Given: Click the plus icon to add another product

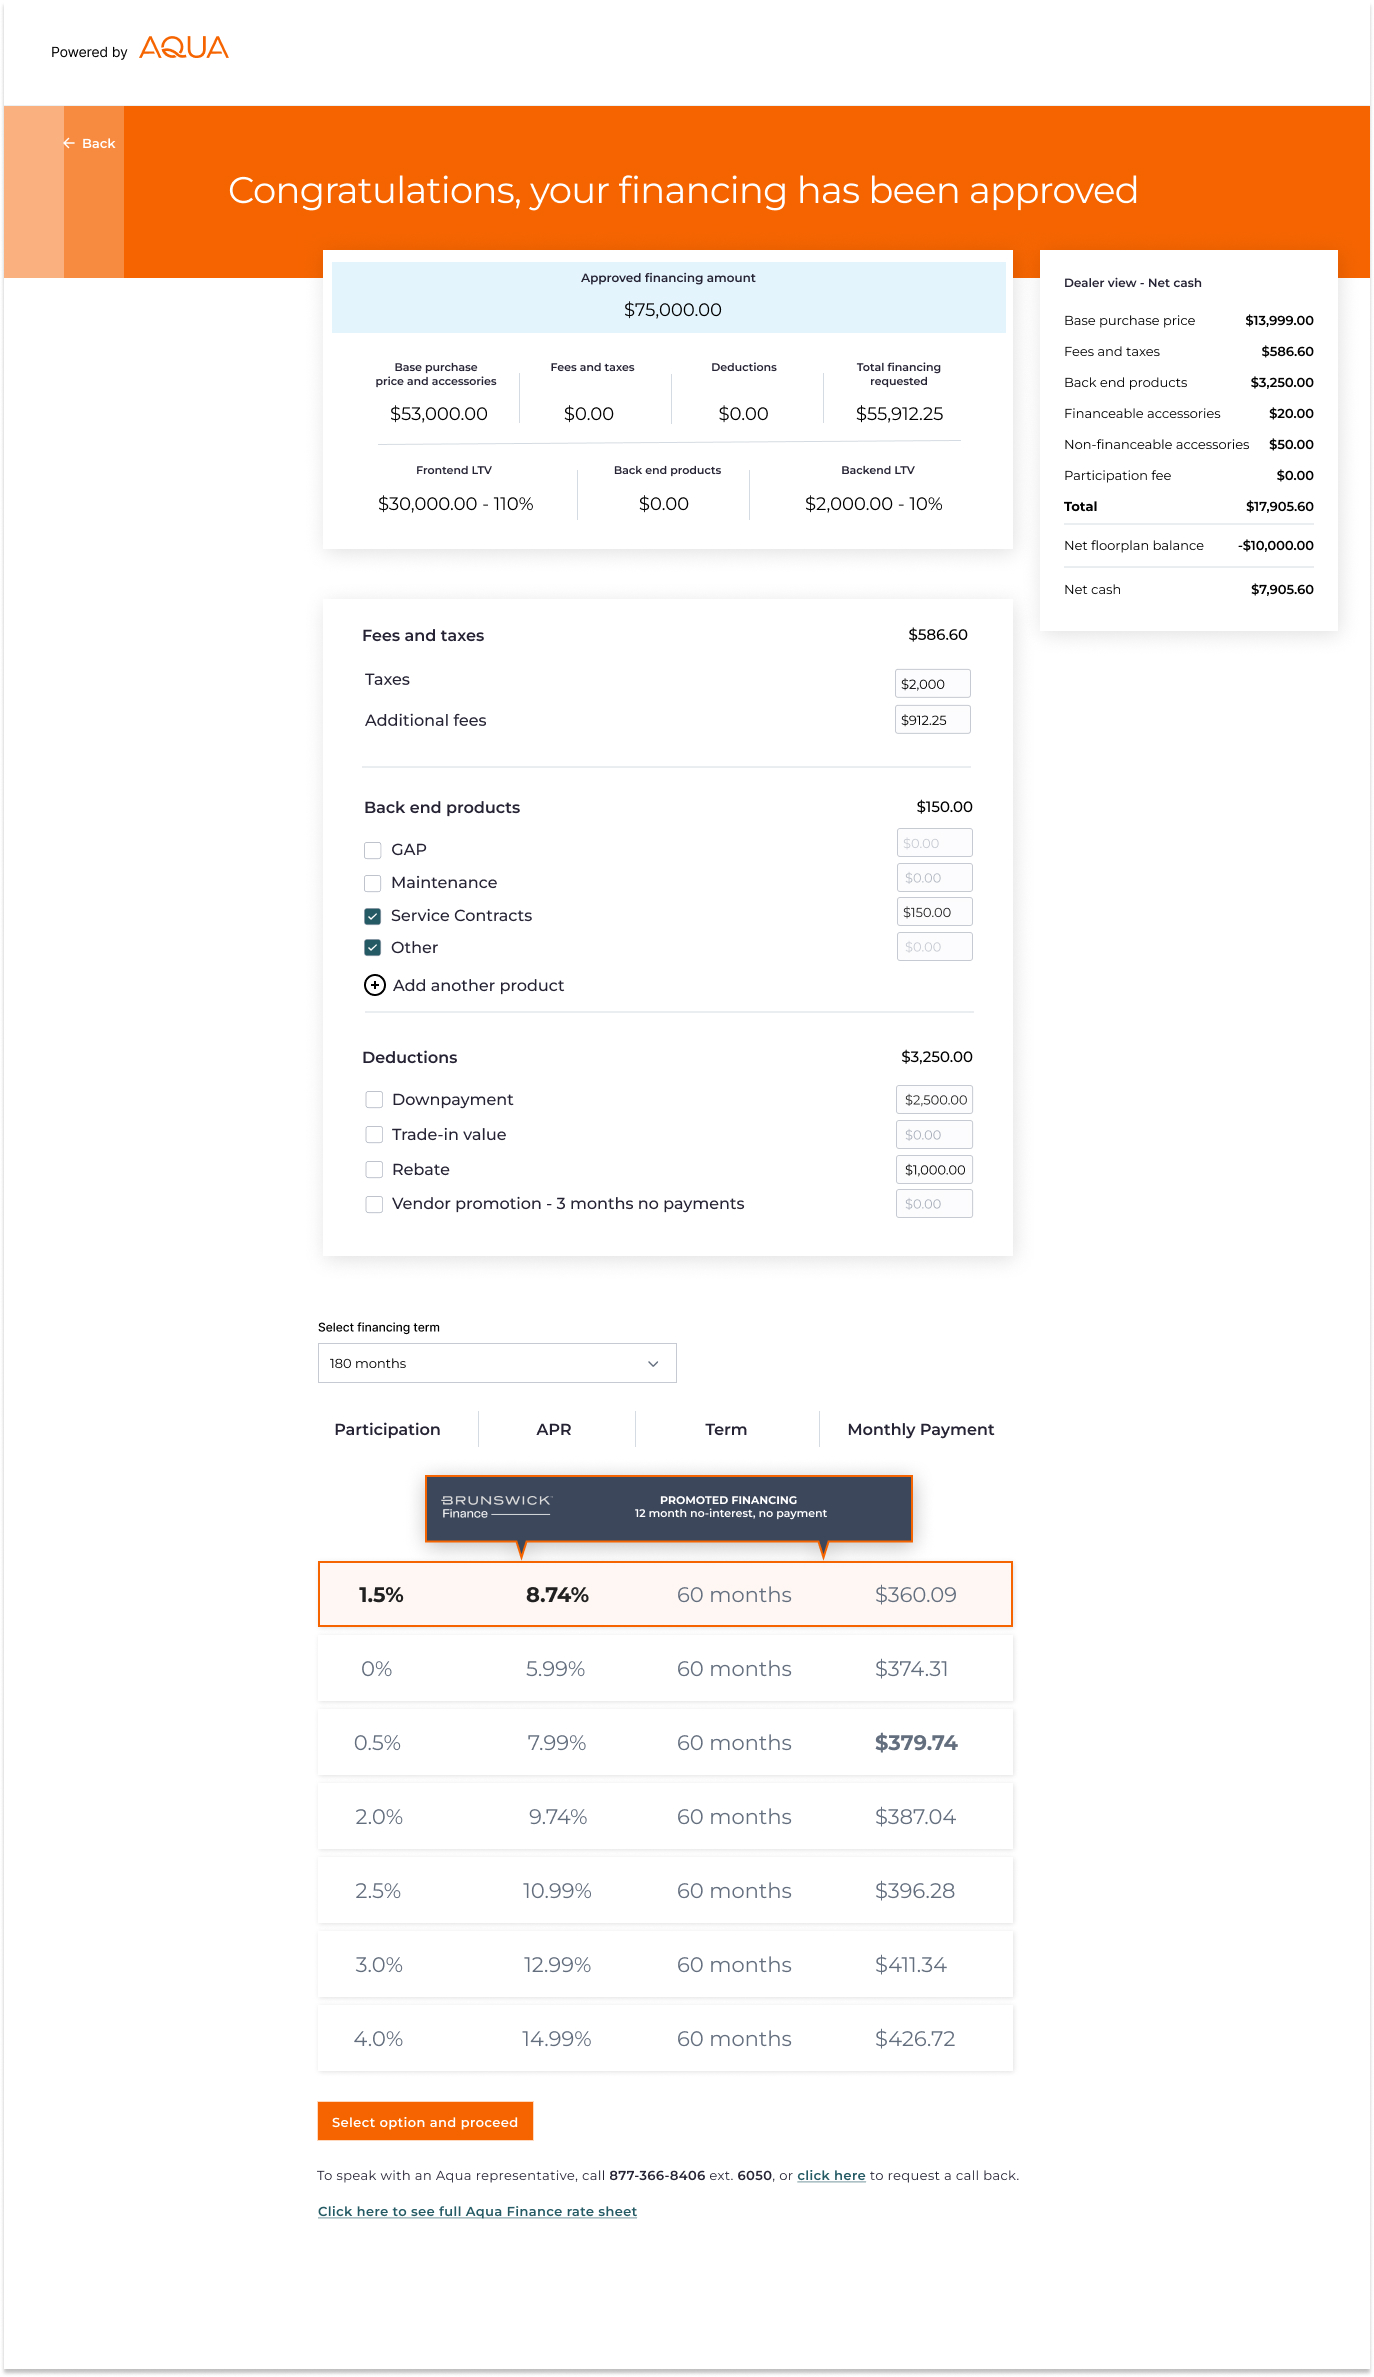Looking at the screenshot, I should (374, 985).
